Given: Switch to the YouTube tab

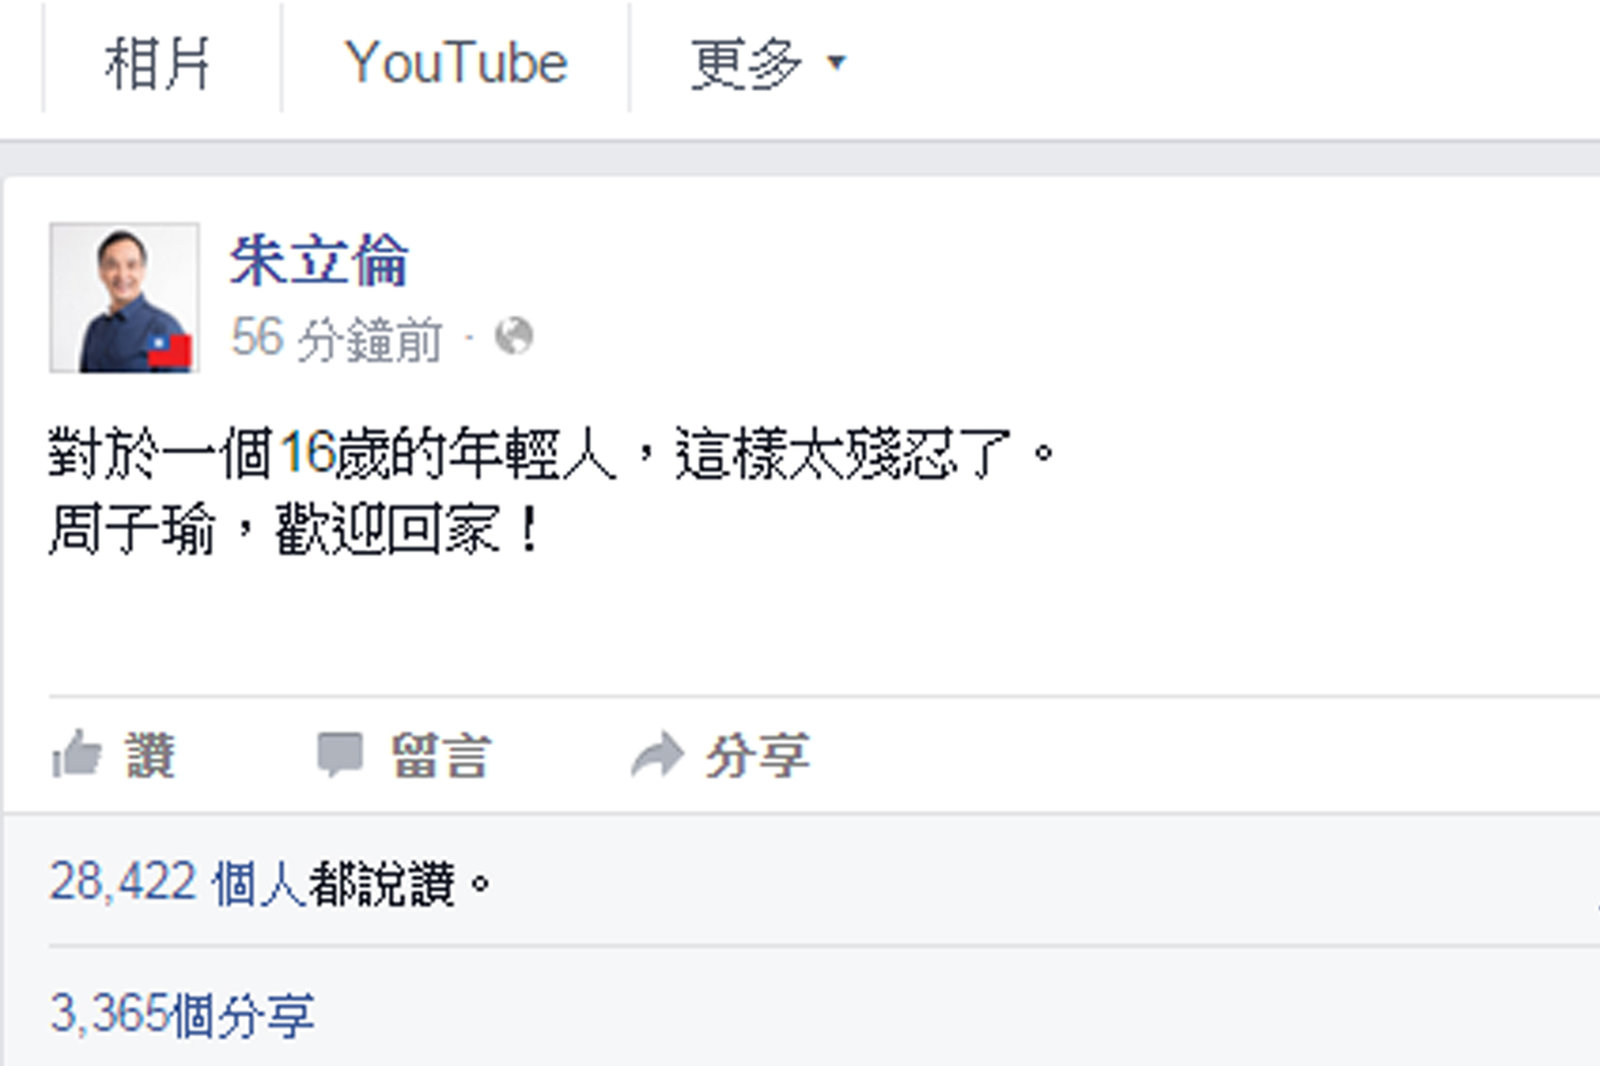Looking at the screenshot, I should click(x=456, y=63).
